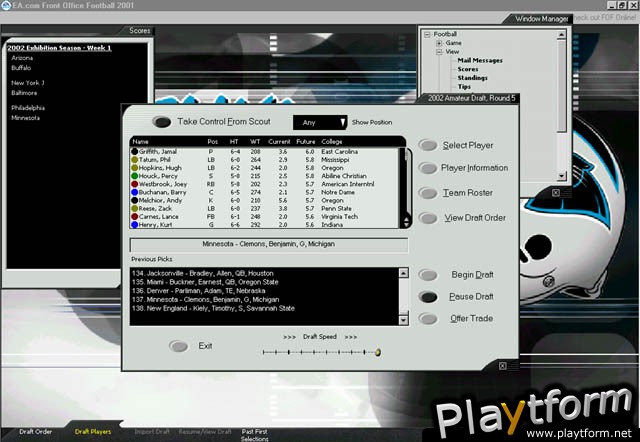Select pick 138 New England - Kiely, Timothy
The width and height of the screenshot is (640, 442).
coord(213,309)
